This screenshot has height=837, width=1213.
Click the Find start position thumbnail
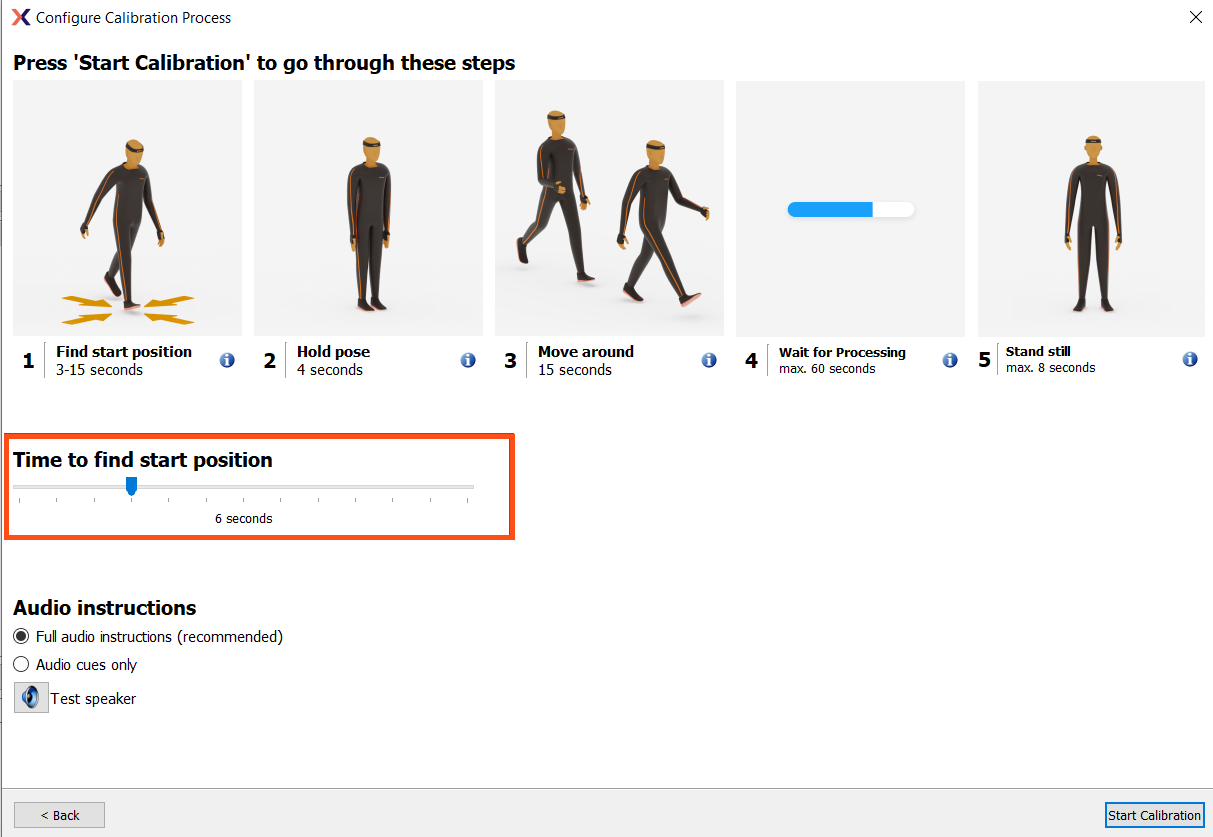(x=127, y=207)
